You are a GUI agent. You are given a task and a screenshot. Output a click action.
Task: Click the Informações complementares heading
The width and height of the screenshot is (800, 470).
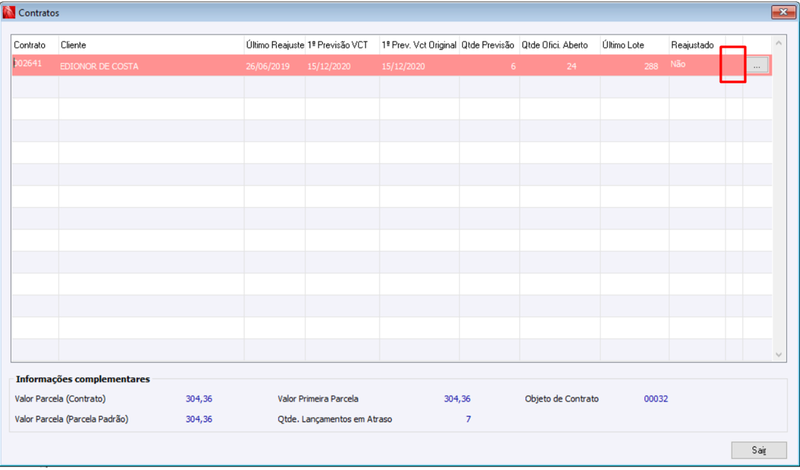[x=83, y=379]
